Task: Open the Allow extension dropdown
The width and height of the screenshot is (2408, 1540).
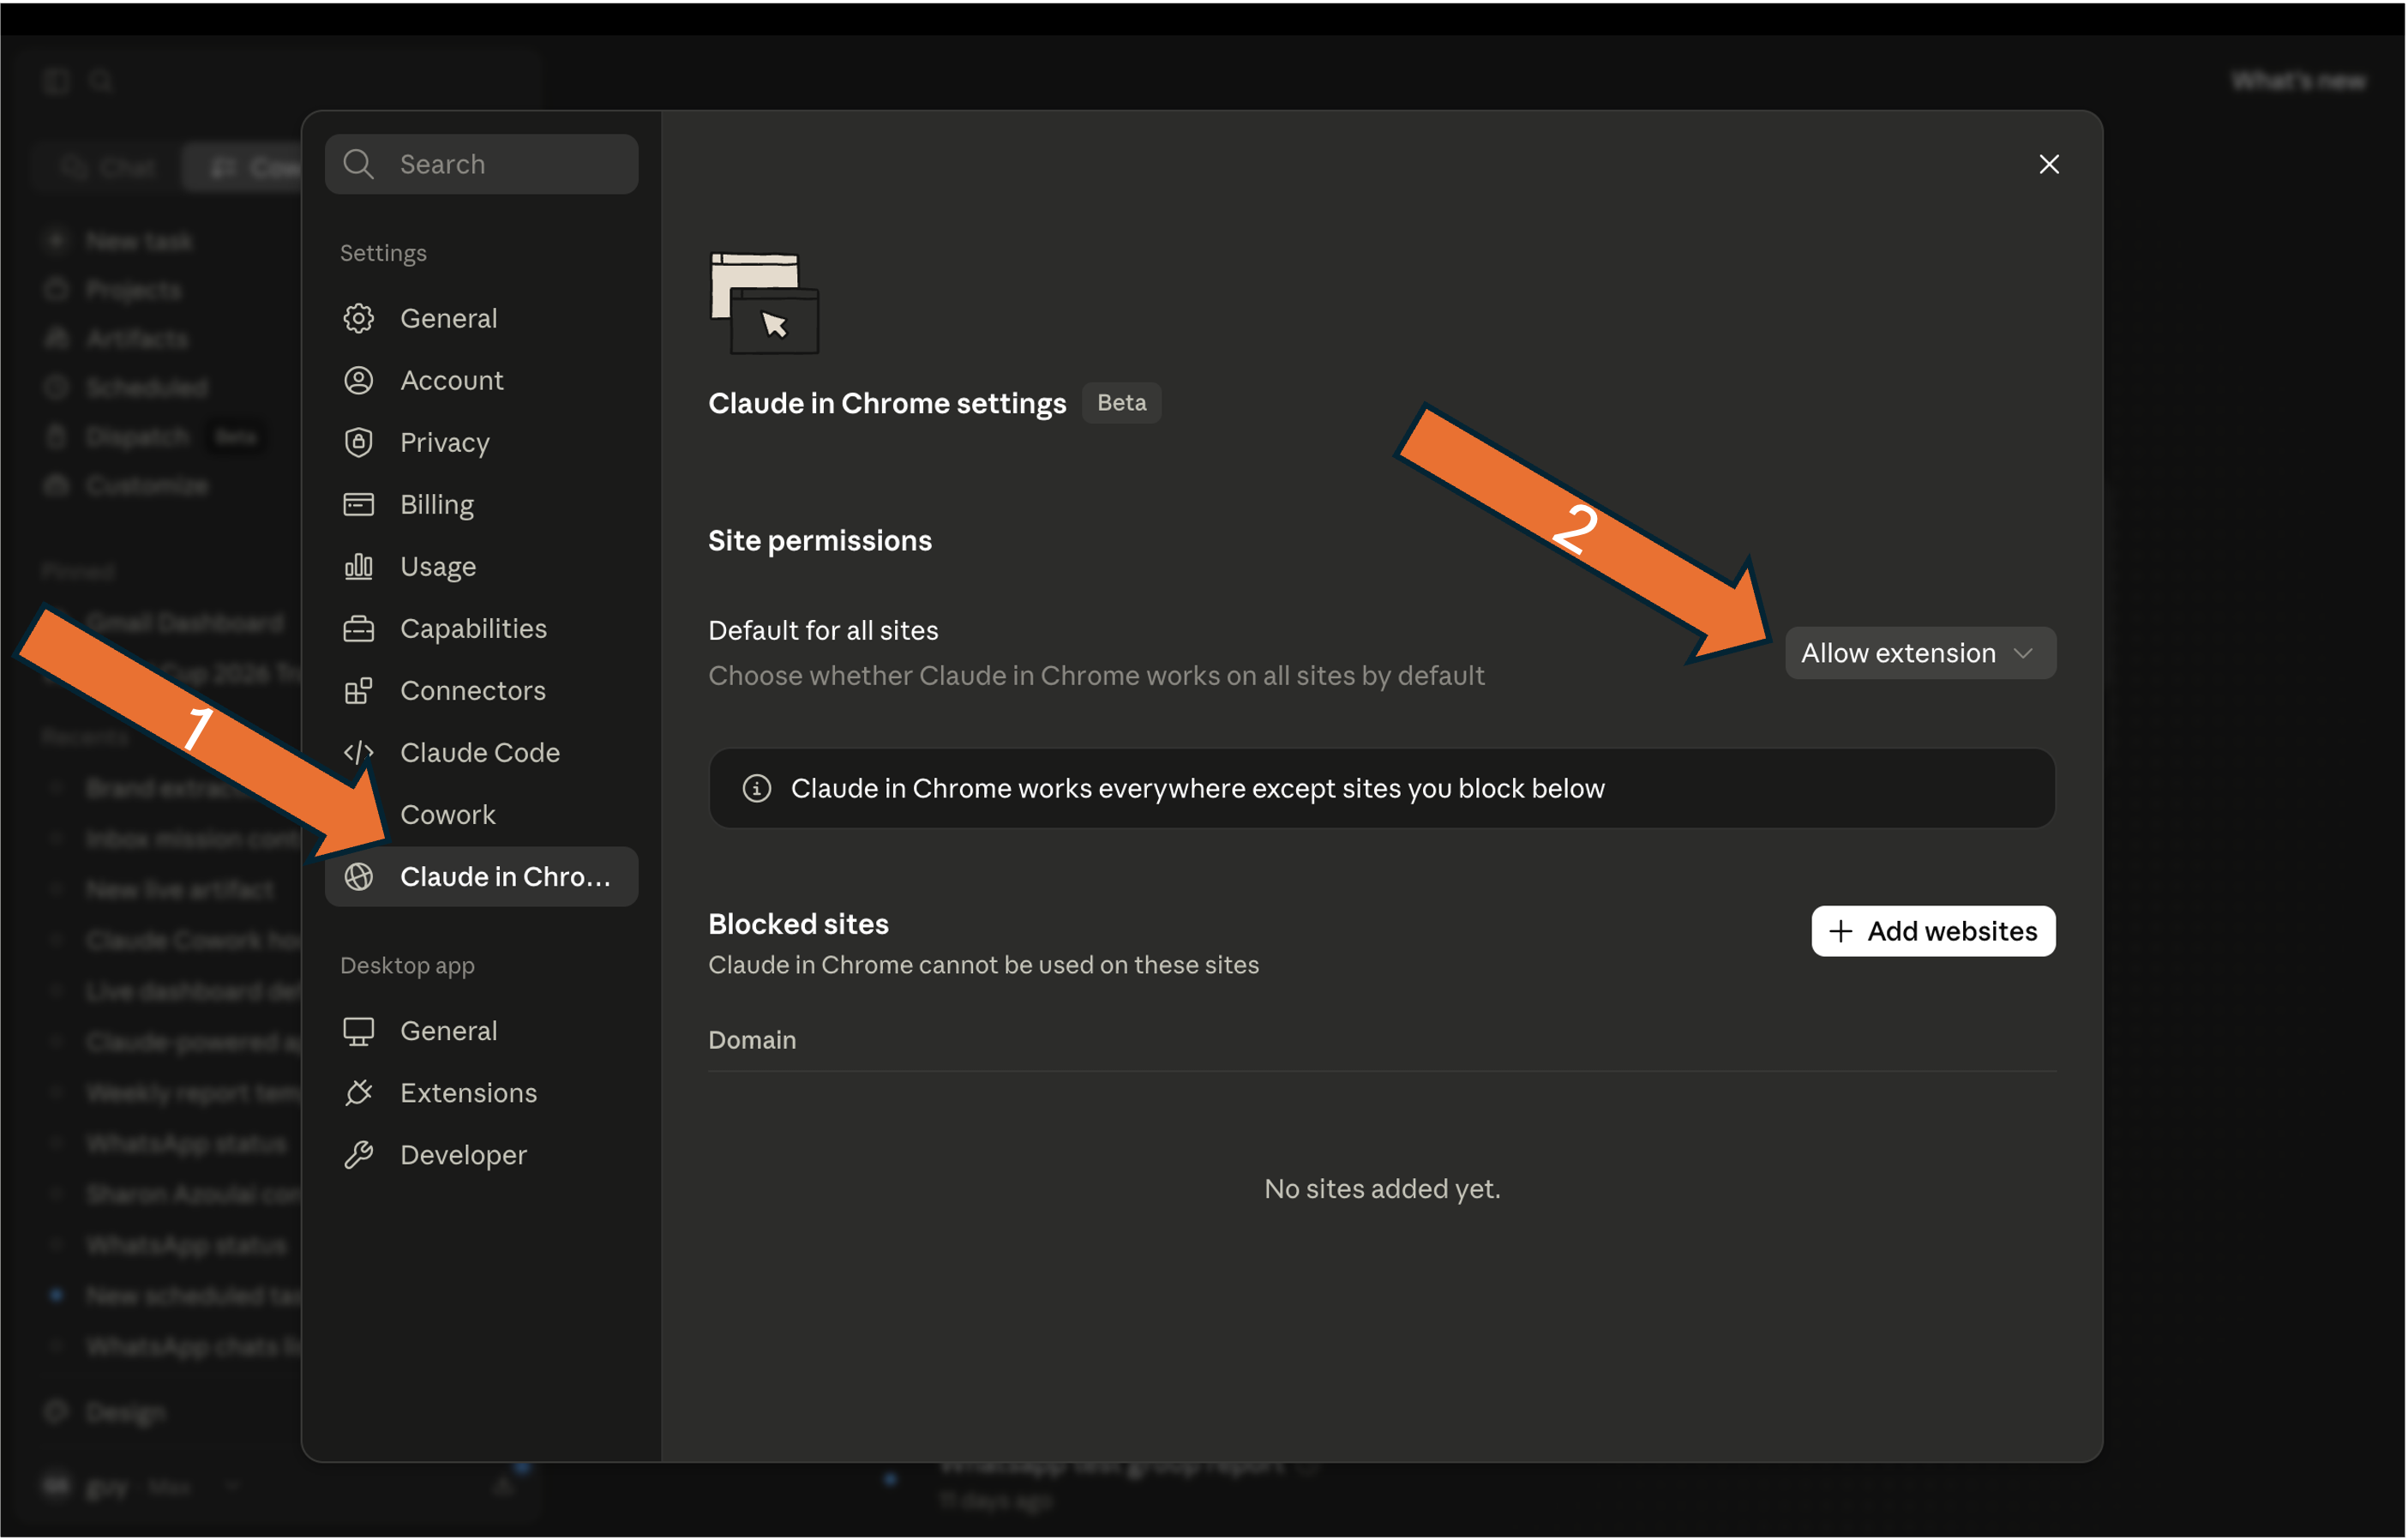Action: click(1920, 653)
